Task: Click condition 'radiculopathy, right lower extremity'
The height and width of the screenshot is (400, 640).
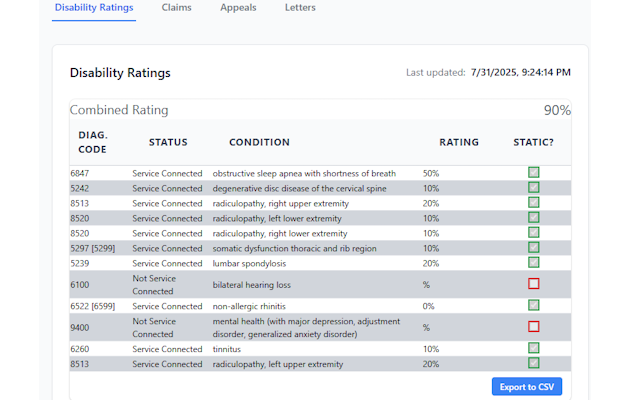Action: (x=280, y=233)
